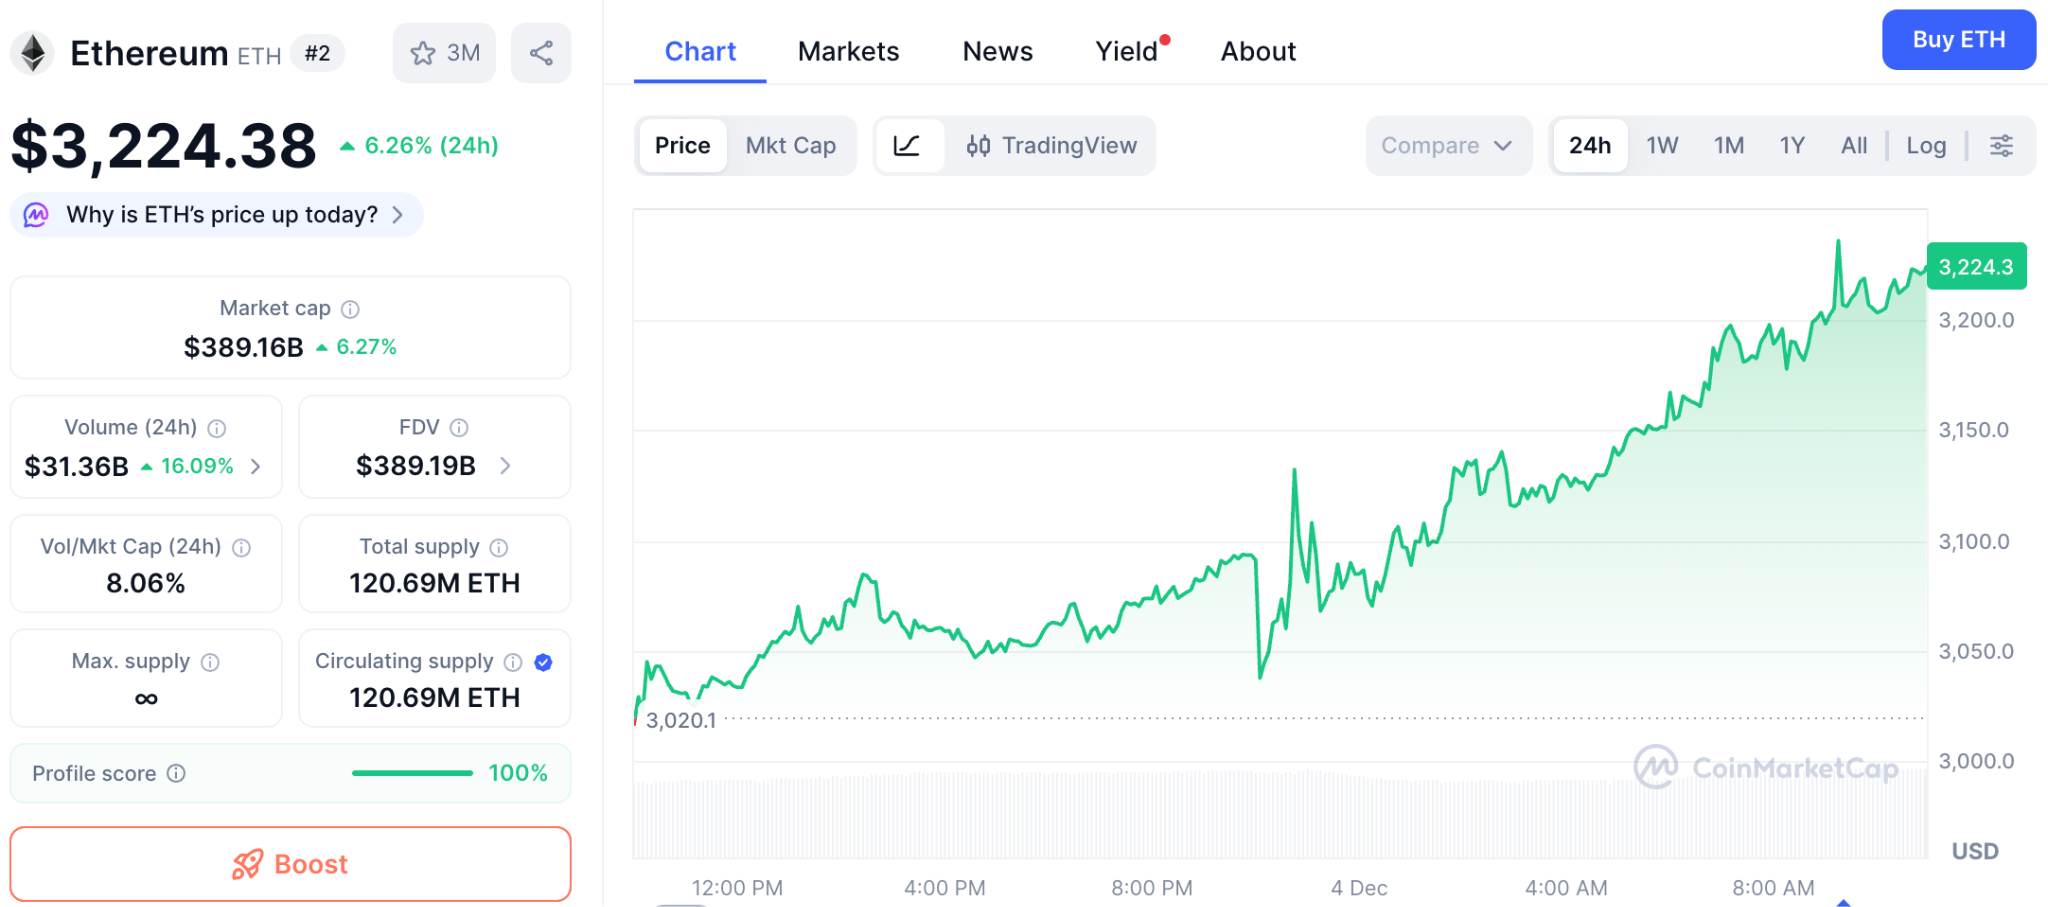Open the Compare dropdown
The height and width of the screenshot is (907, 2048).
1448,146
